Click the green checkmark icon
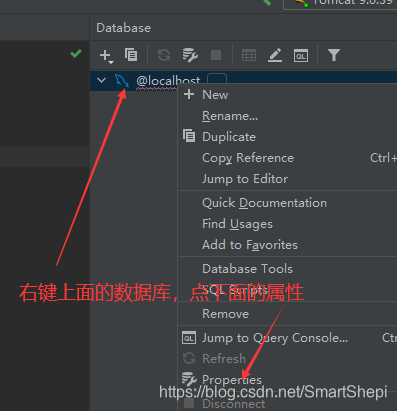The width and height of the screenshot is (397, 411). click(76, 53)
